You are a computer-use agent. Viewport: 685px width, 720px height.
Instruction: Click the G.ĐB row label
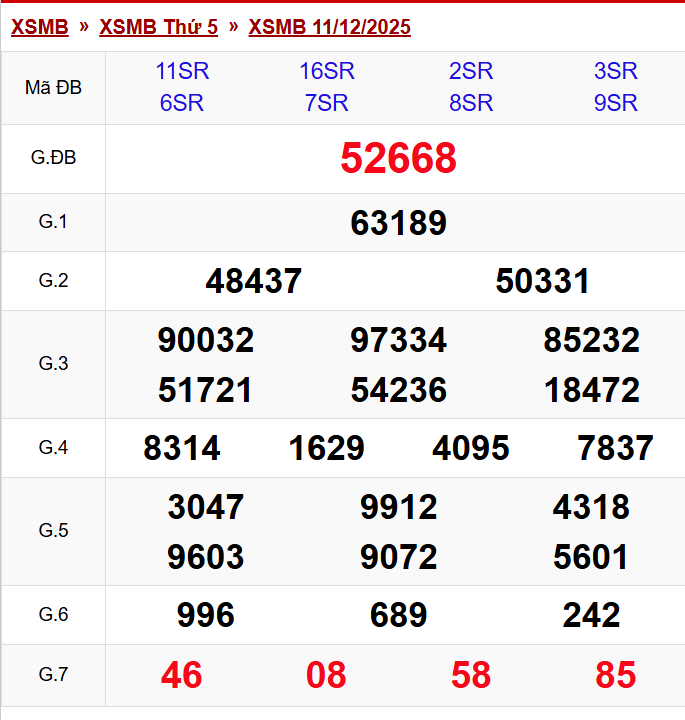coord(53,158)
